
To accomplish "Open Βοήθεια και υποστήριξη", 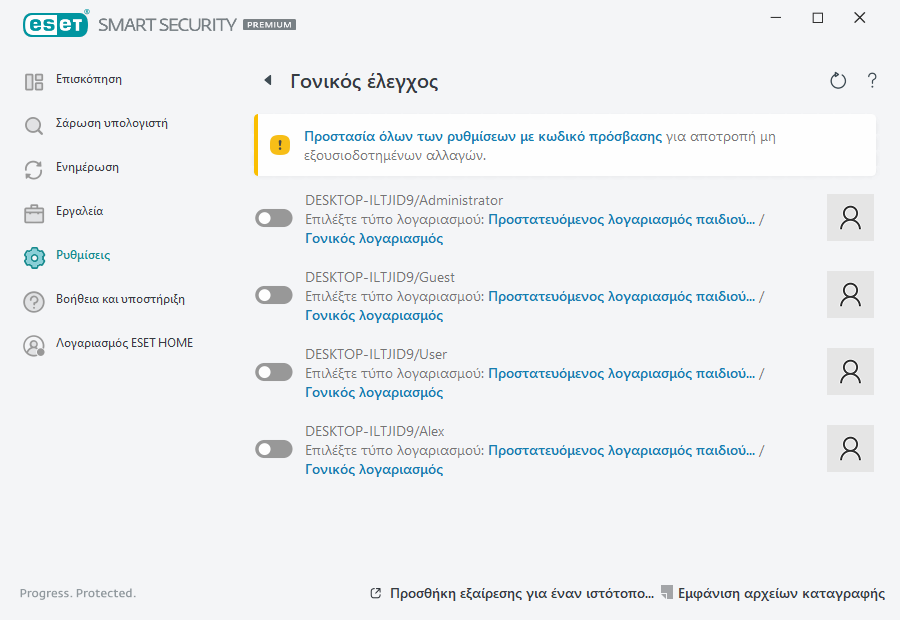I will [115, 299].
